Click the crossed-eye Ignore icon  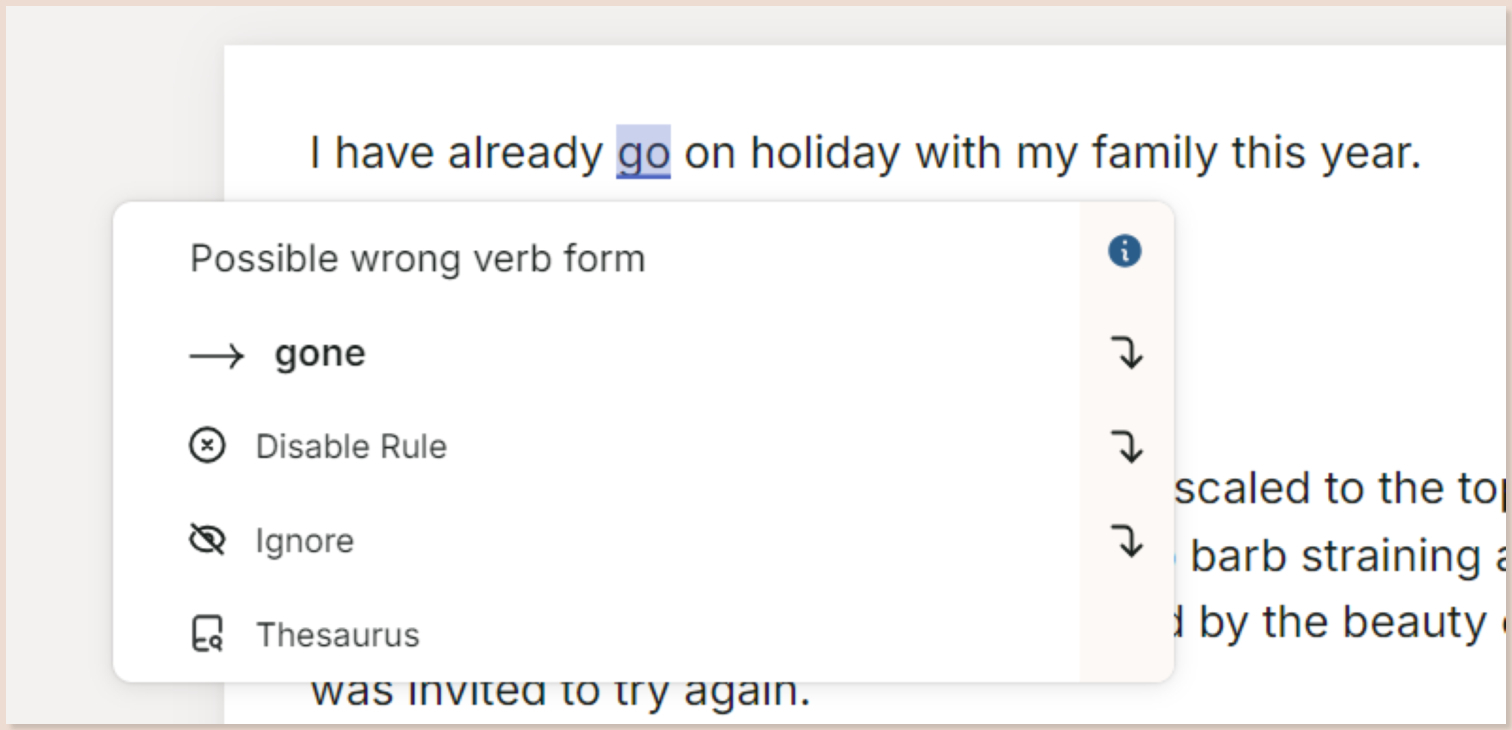click(207, 540)
